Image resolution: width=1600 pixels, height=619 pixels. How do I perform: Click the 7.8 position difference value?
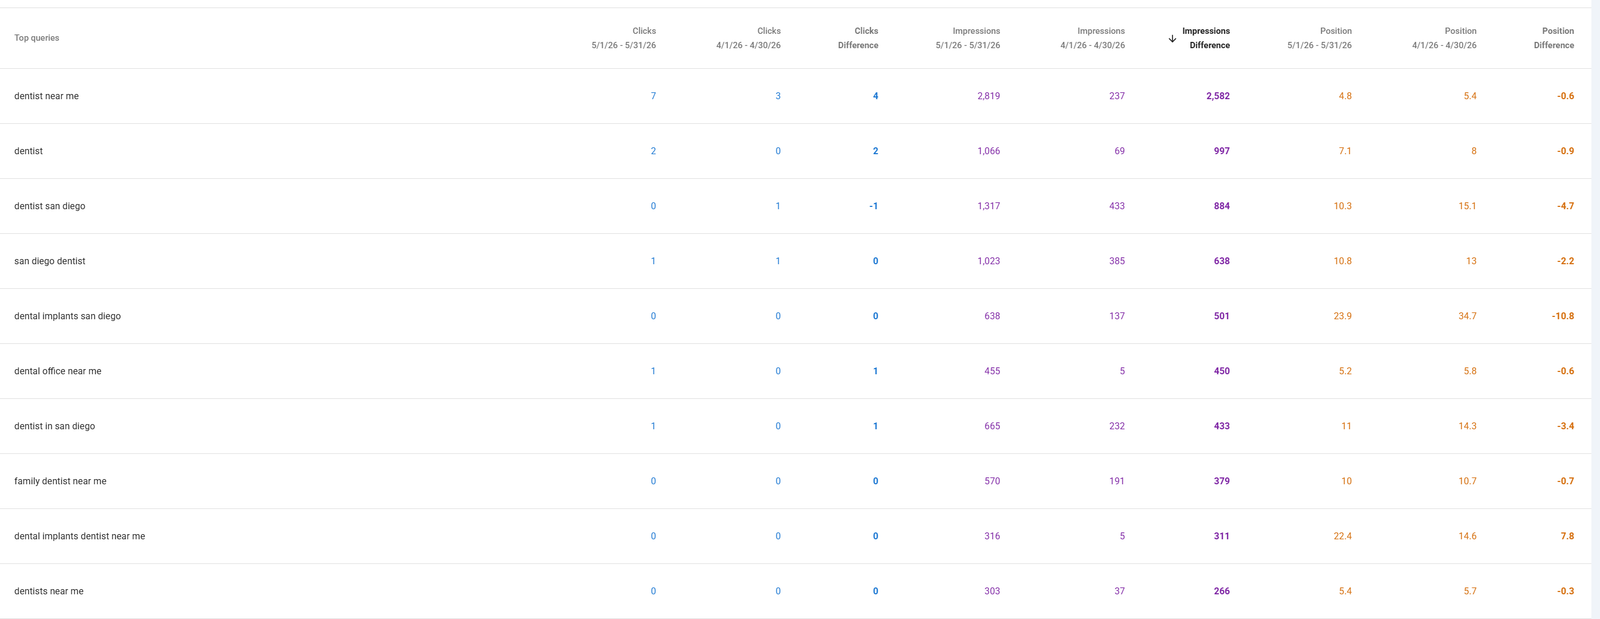[1567, 536]
